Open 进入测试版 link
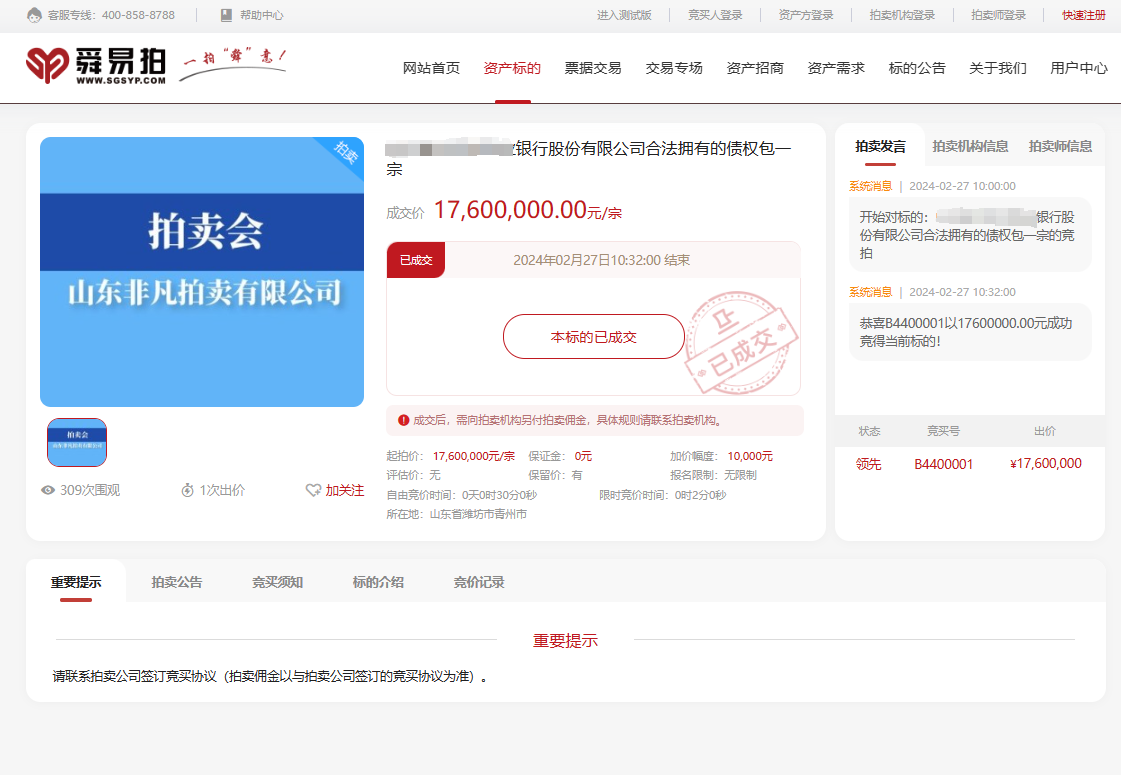This screenshot has width=1121, height=775. click(624, 15)
